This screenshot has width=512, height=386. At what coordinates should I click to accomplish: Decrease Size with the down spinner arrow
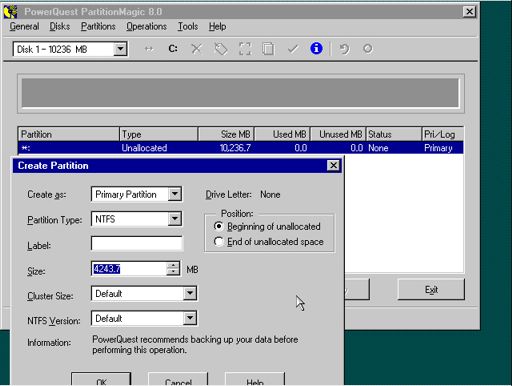[173, 272]
